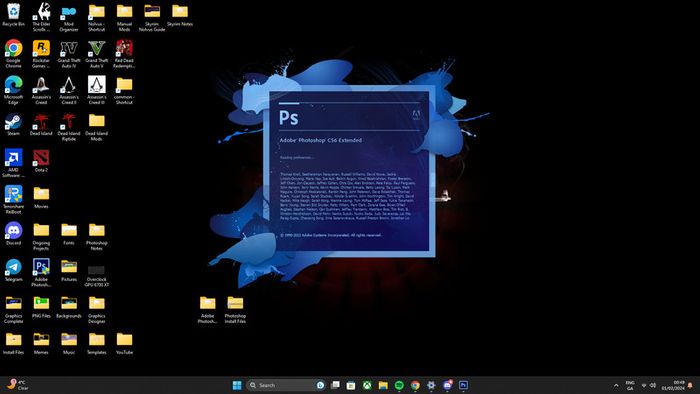Screen dimensions: 700x394
Task: Select the Photoshop Notes folder
Action: click(x=96, y=236)
